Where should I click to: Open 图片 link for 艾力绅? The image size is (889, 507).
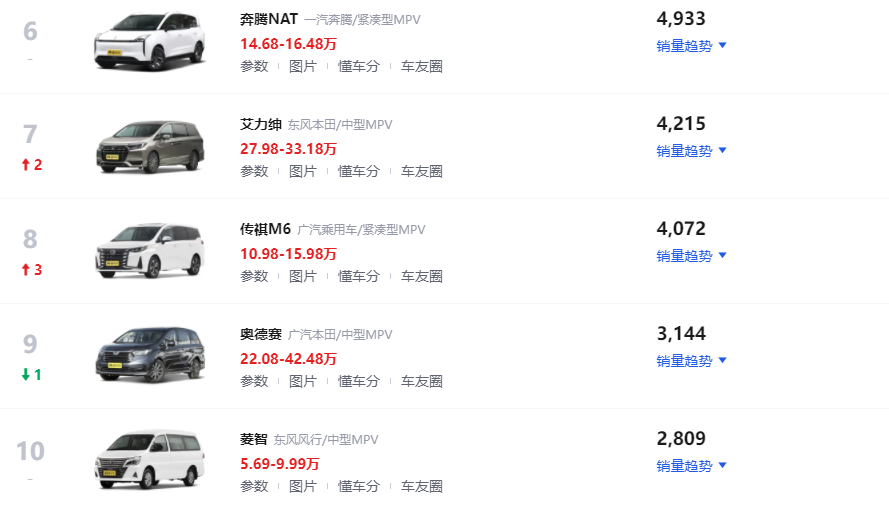[303, 171]
